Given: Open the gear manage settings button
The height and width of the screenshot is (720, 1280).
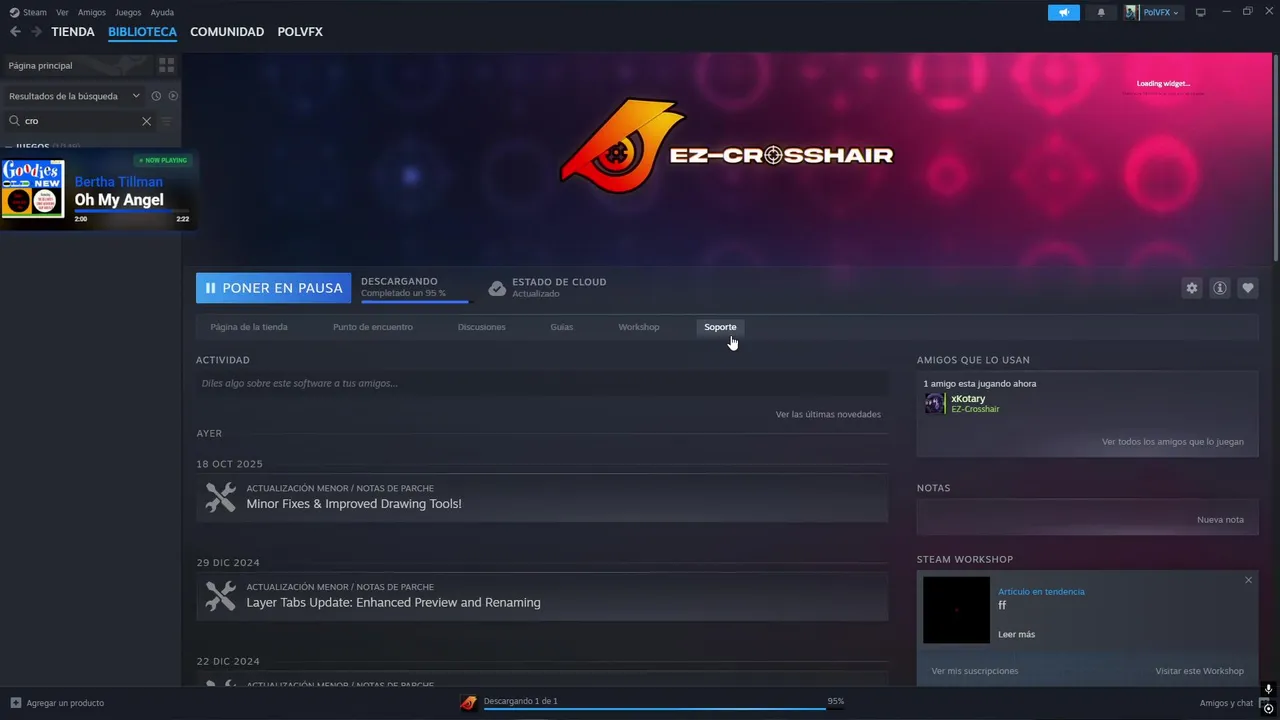Looking at the screenshot, I should click(x=1191, y=288).
